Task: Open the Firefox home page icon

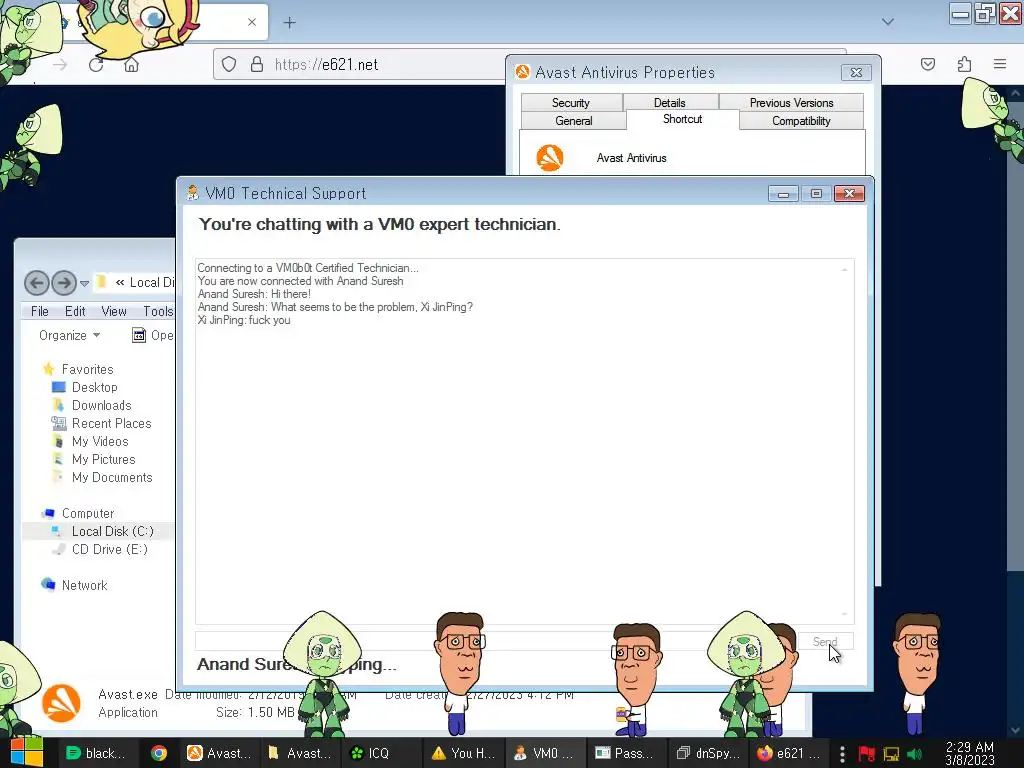Action: click(x=131, y=65)
